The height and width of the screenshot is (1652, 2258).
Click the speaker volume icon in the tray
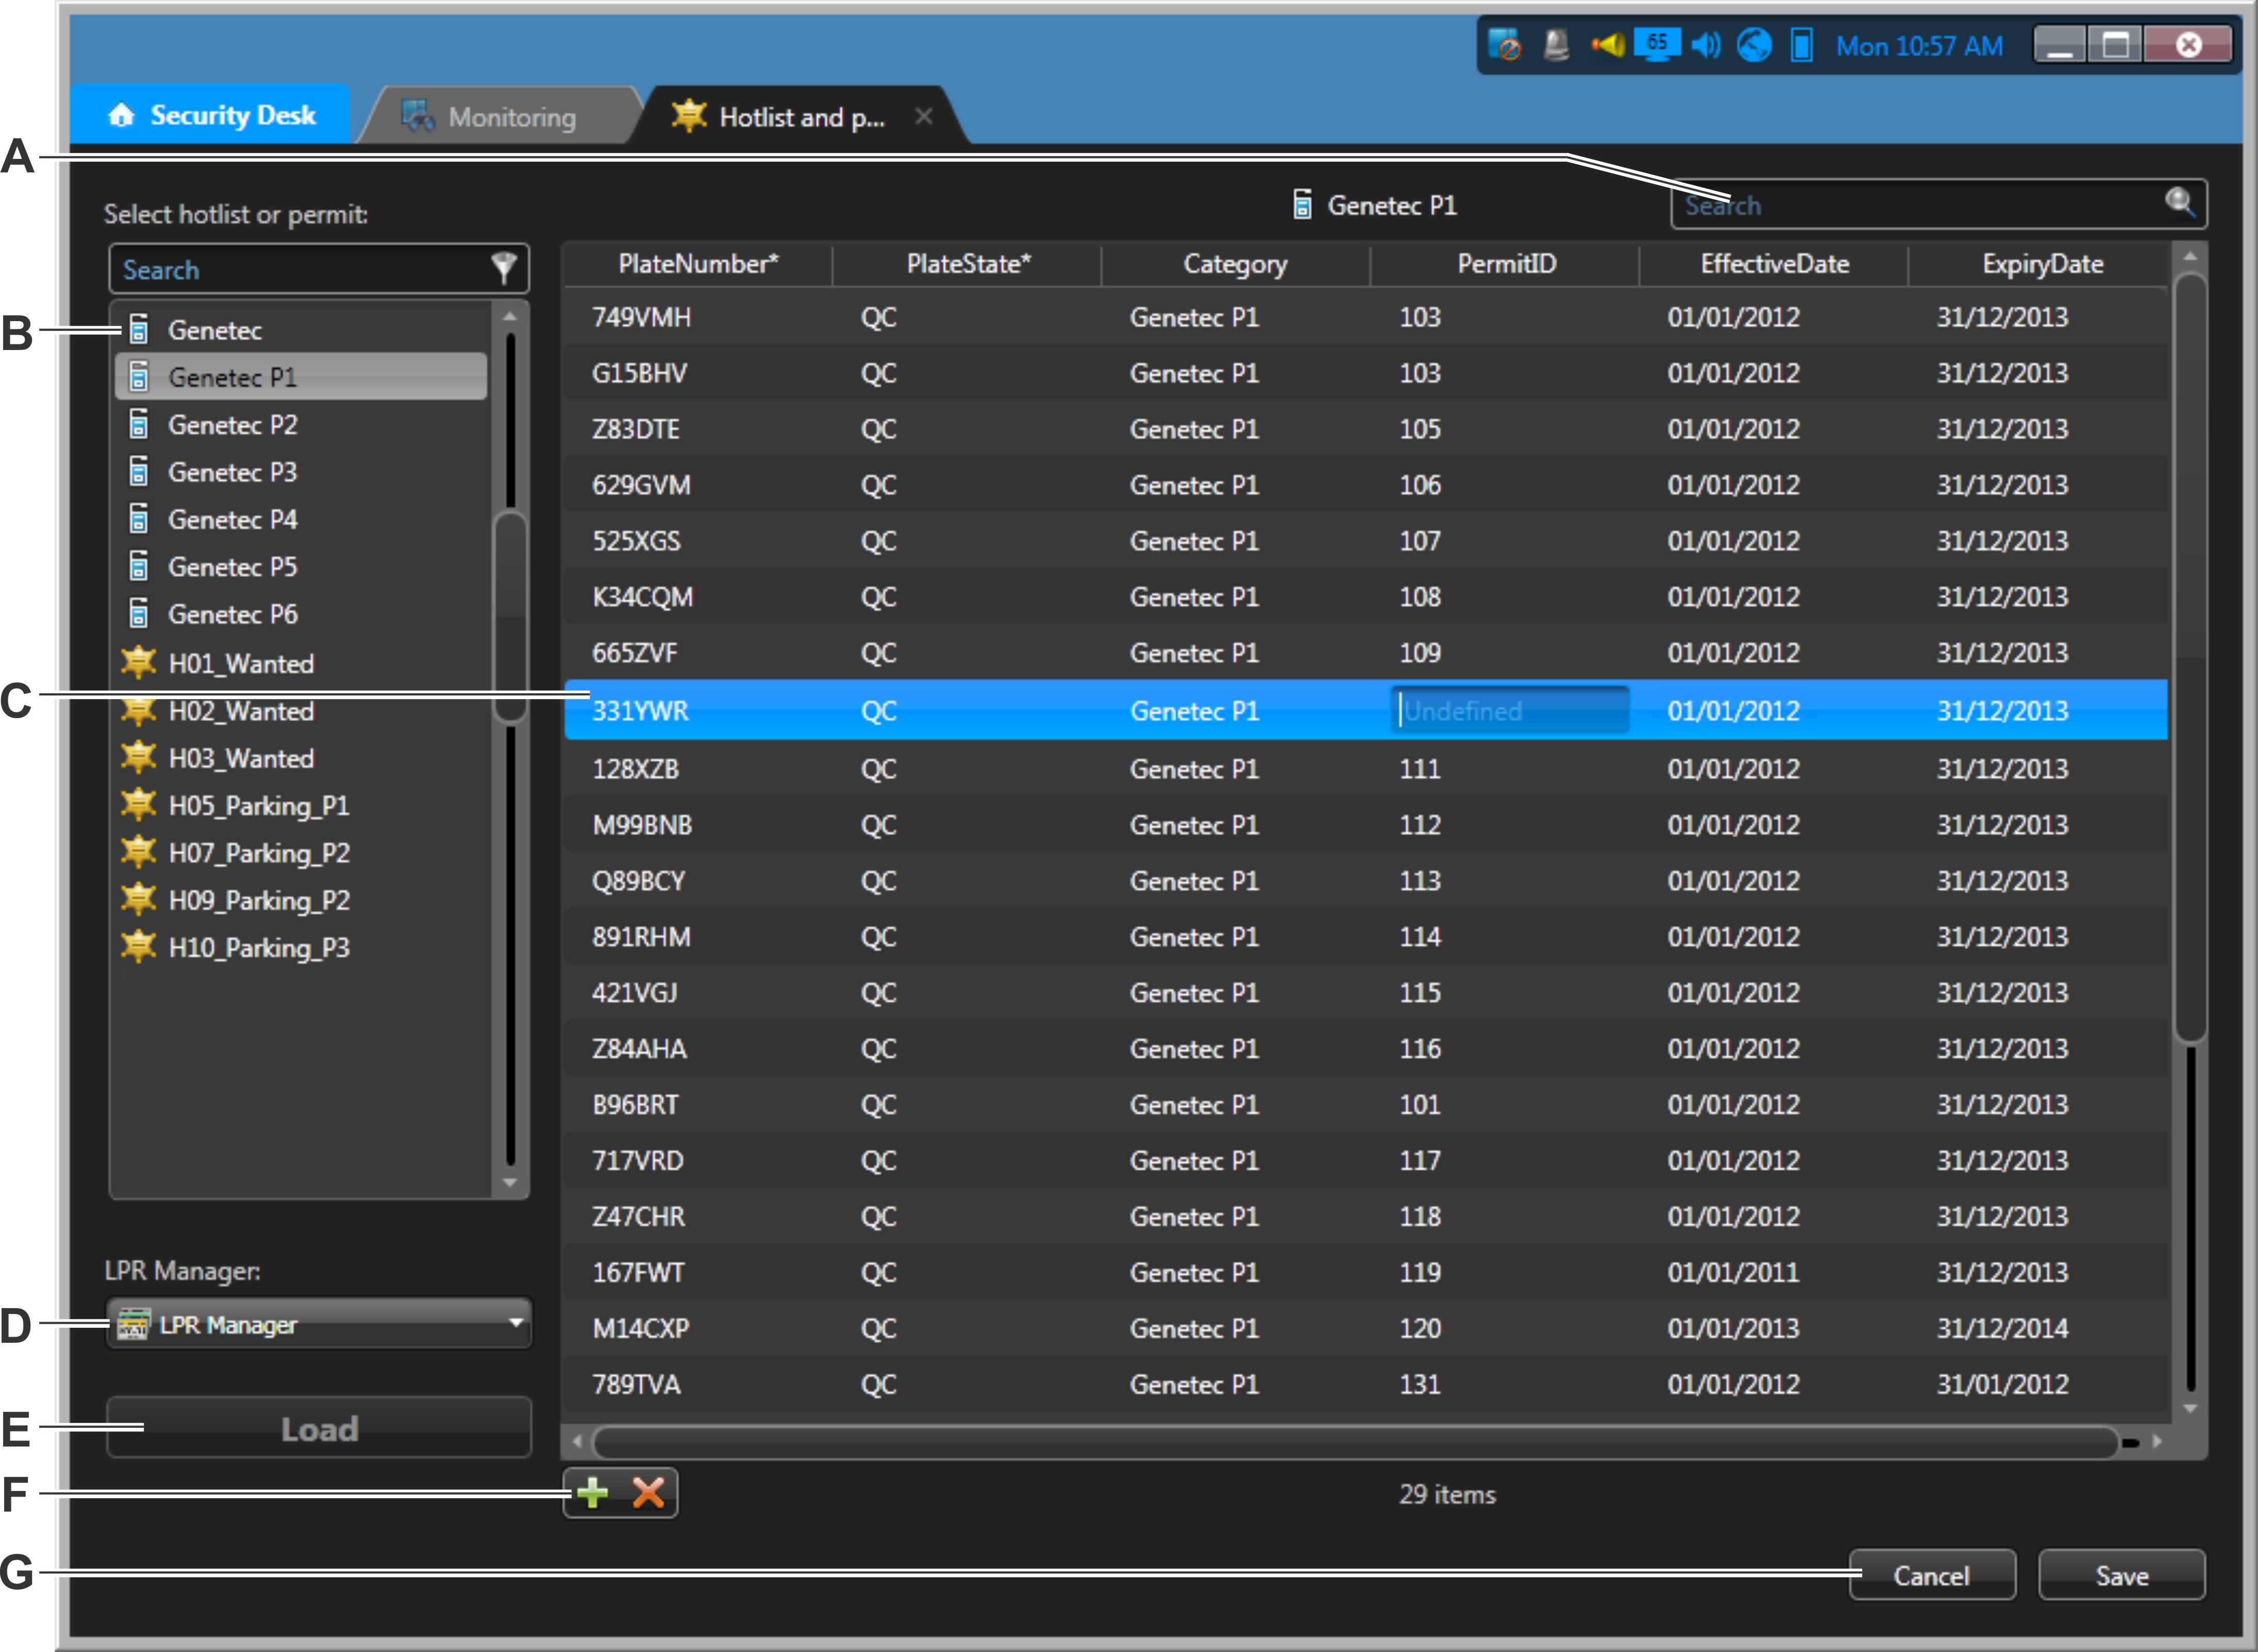click(1706, 45)
